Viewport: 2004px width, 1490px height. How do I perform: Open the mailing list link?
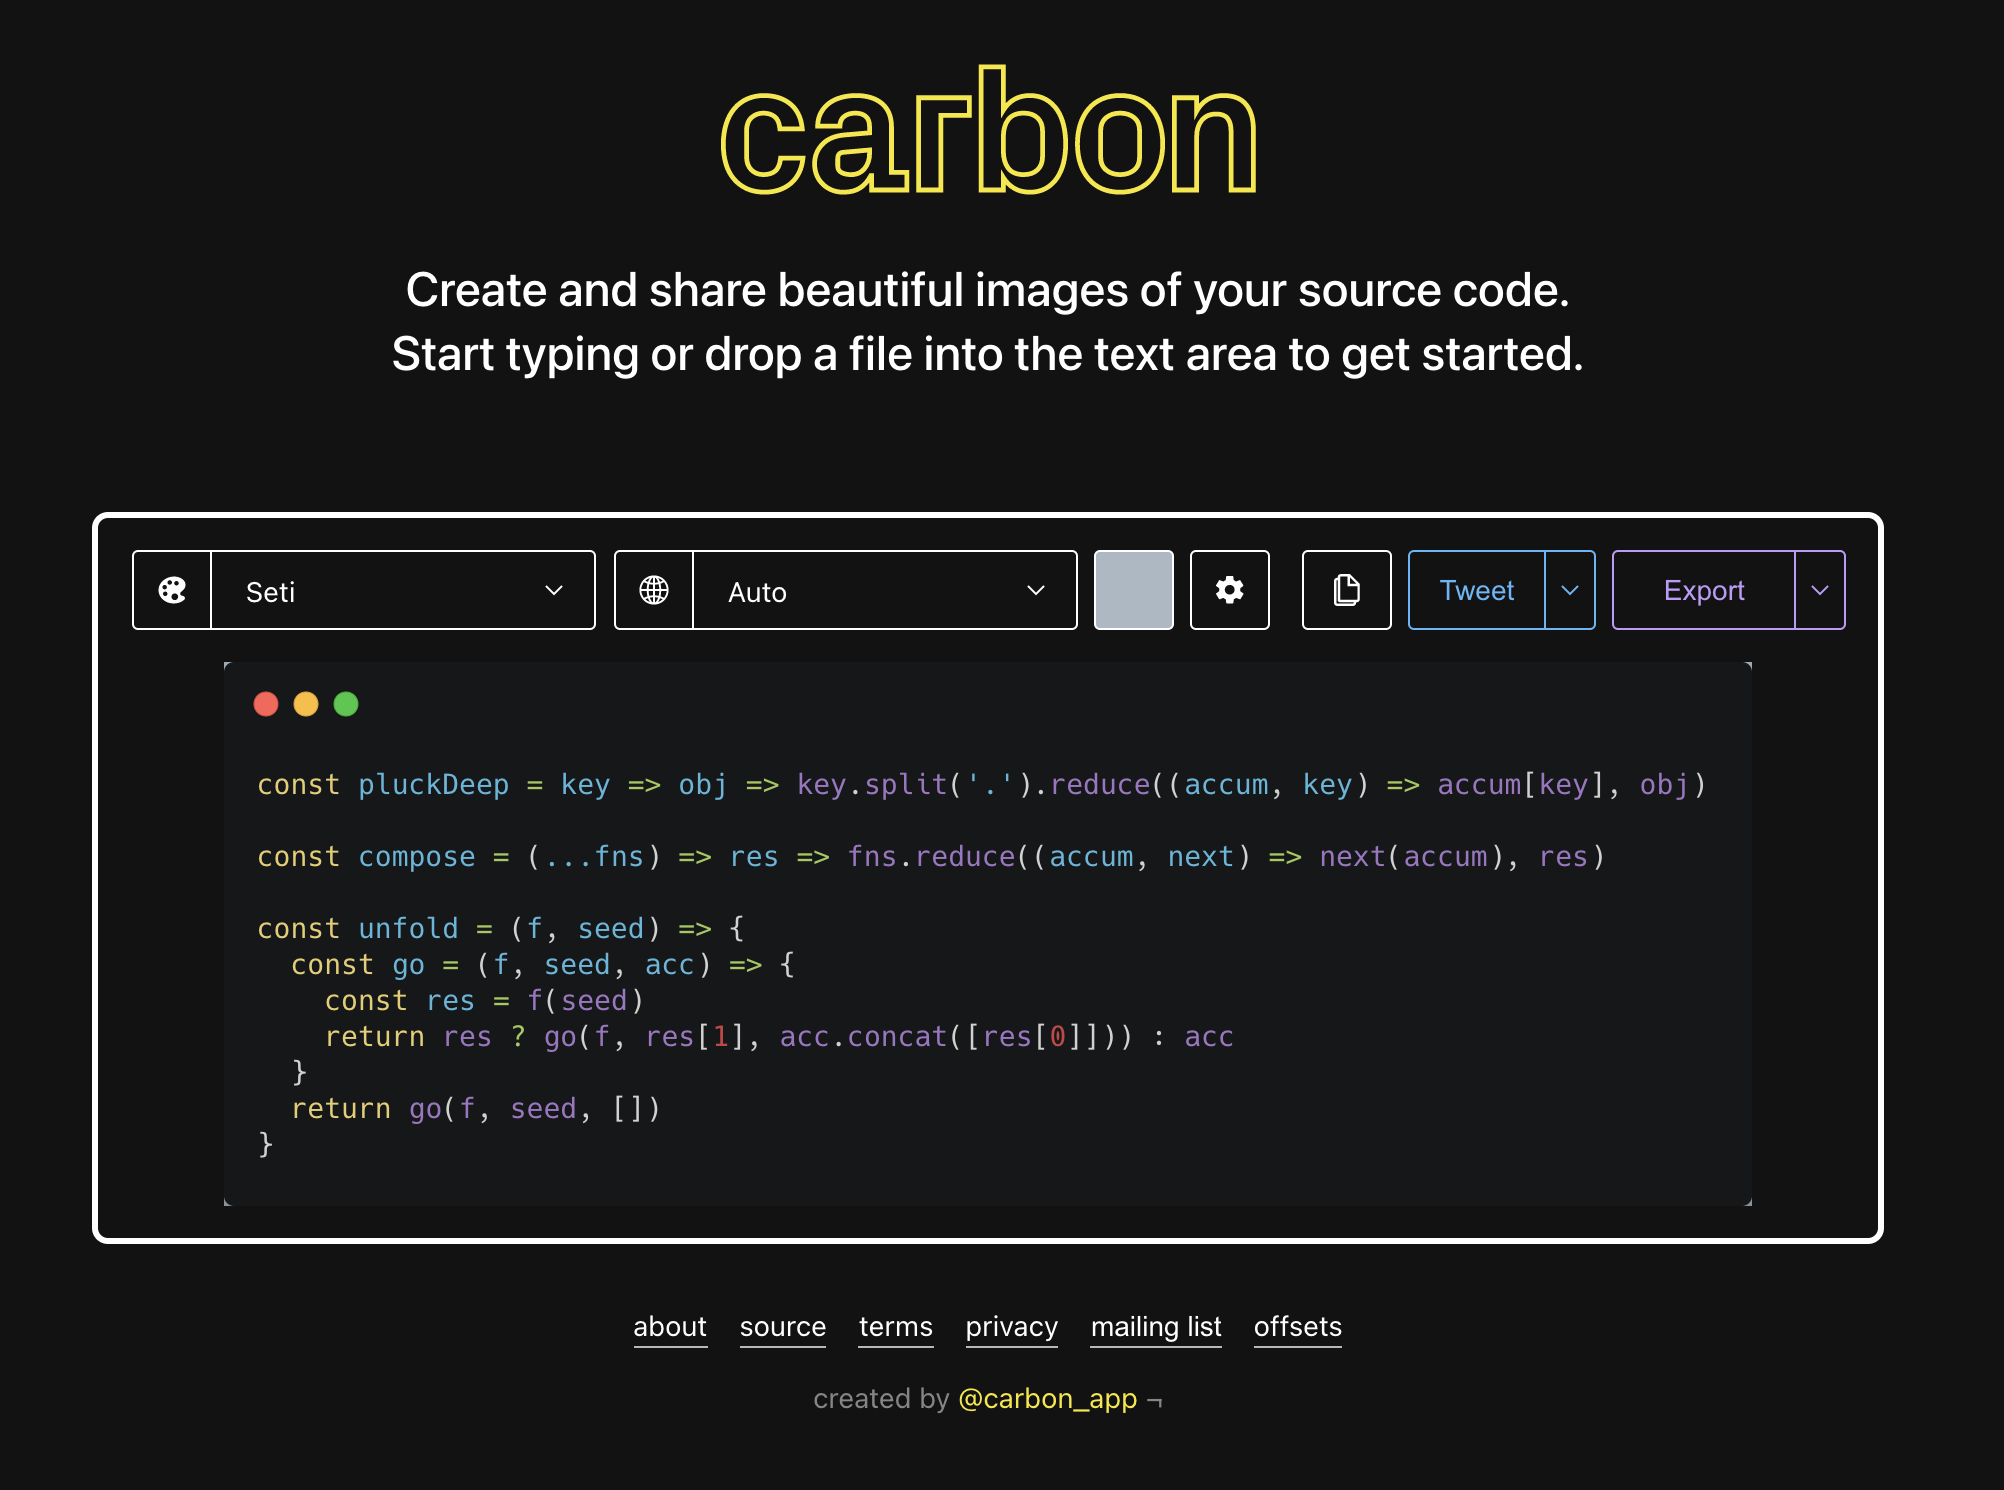tap(1156, 1327)
